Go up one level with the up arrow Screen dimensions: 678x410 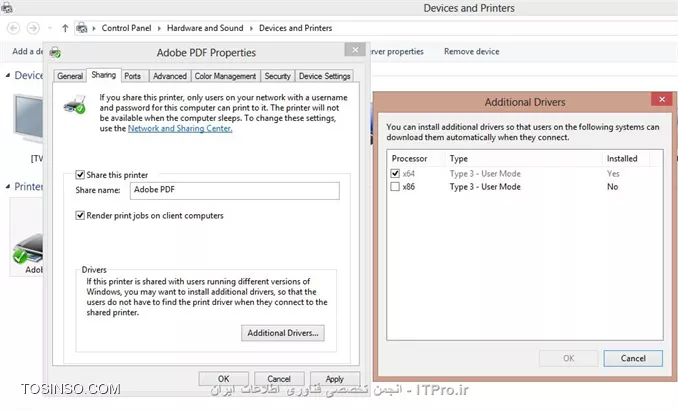click(x=65, y=28)
